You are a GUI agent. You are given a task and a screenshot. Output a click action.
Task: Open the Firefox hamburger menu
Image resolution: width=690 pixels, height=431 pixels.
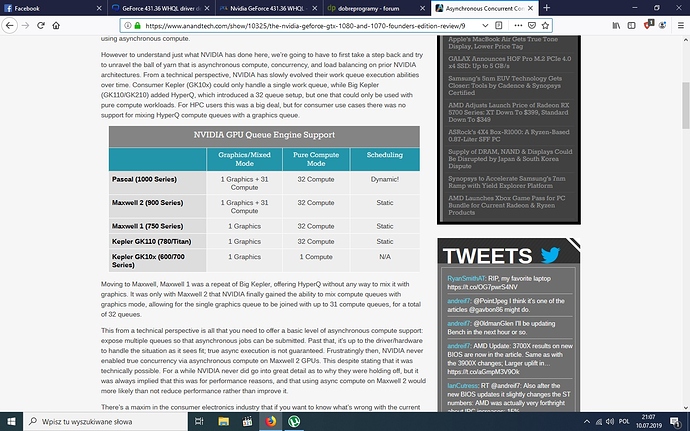point(680,26)
